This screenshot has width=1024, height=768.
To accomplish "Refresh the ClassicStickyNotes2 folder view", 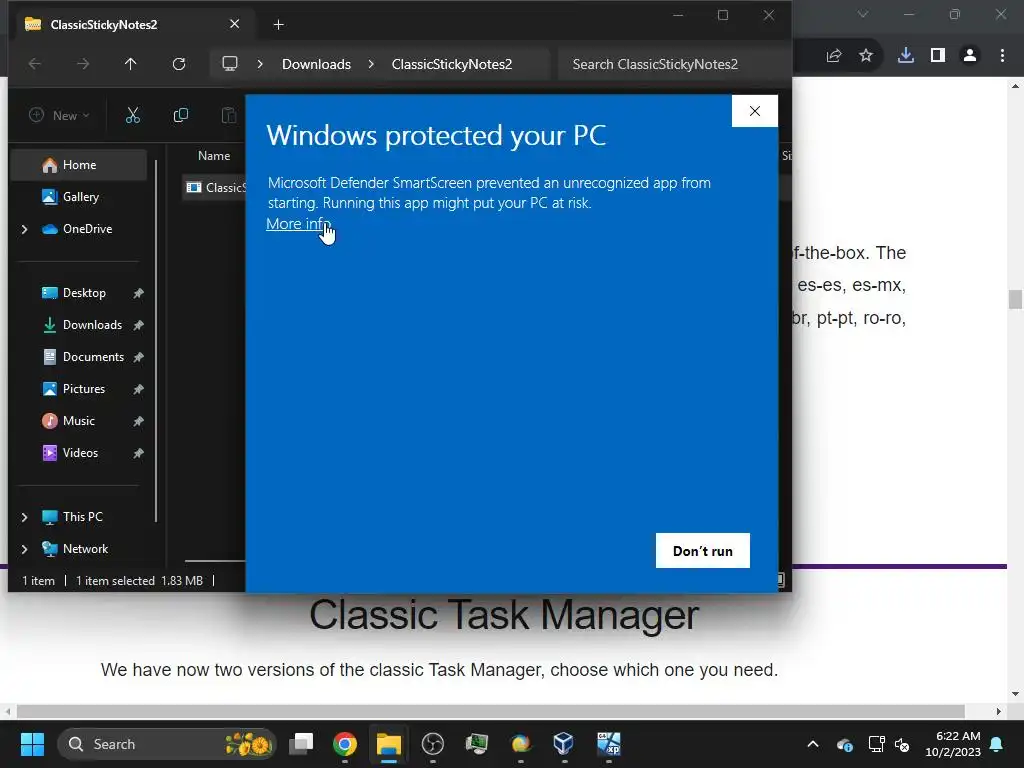I will tap(179, 64).
